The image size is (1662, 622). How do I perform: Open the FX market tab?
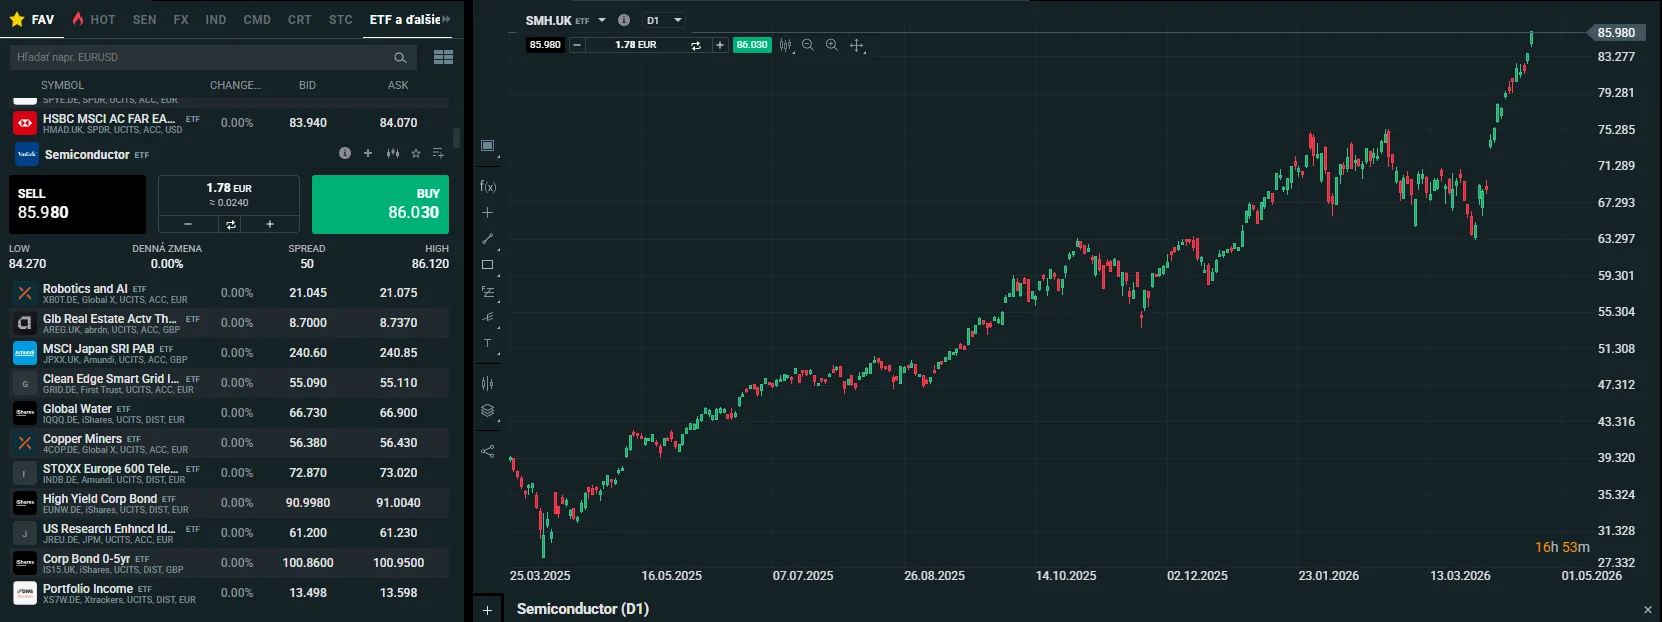point(181,19)
